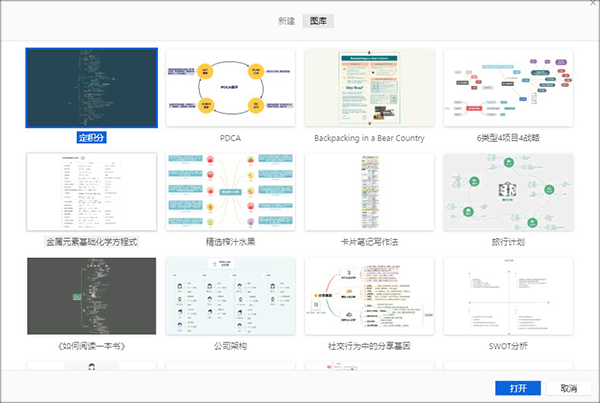Viewport: 600px width, 403px height.
Task: Click the 定积分 label text
Action: click(x=91, y=138)
